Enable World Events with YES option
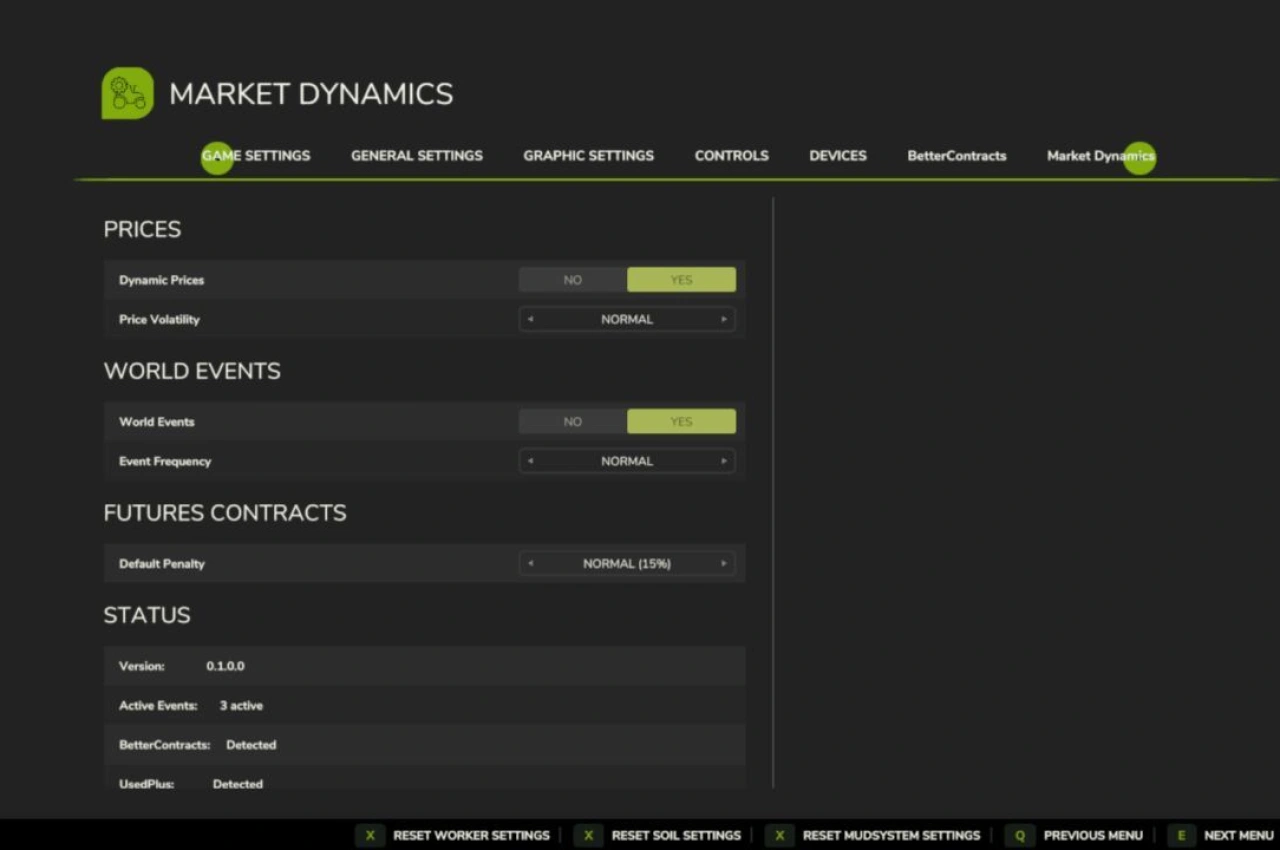1280x850 pixels. [681, 422]
